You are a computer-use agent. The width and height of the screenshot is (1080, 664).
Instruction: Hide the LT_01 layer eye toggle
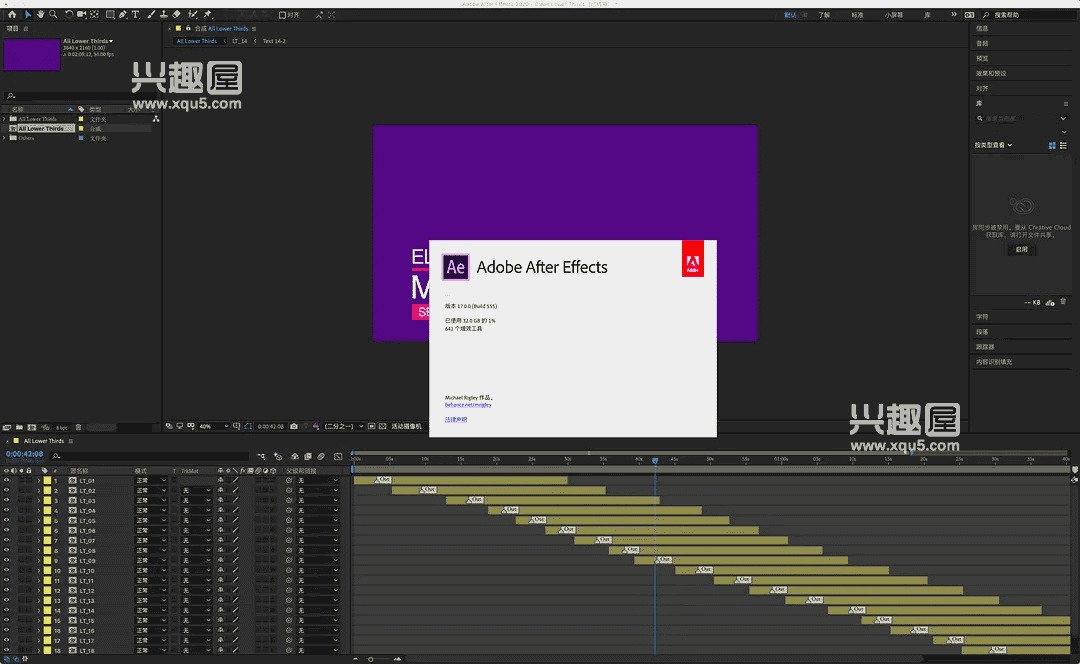pos(7,480)
